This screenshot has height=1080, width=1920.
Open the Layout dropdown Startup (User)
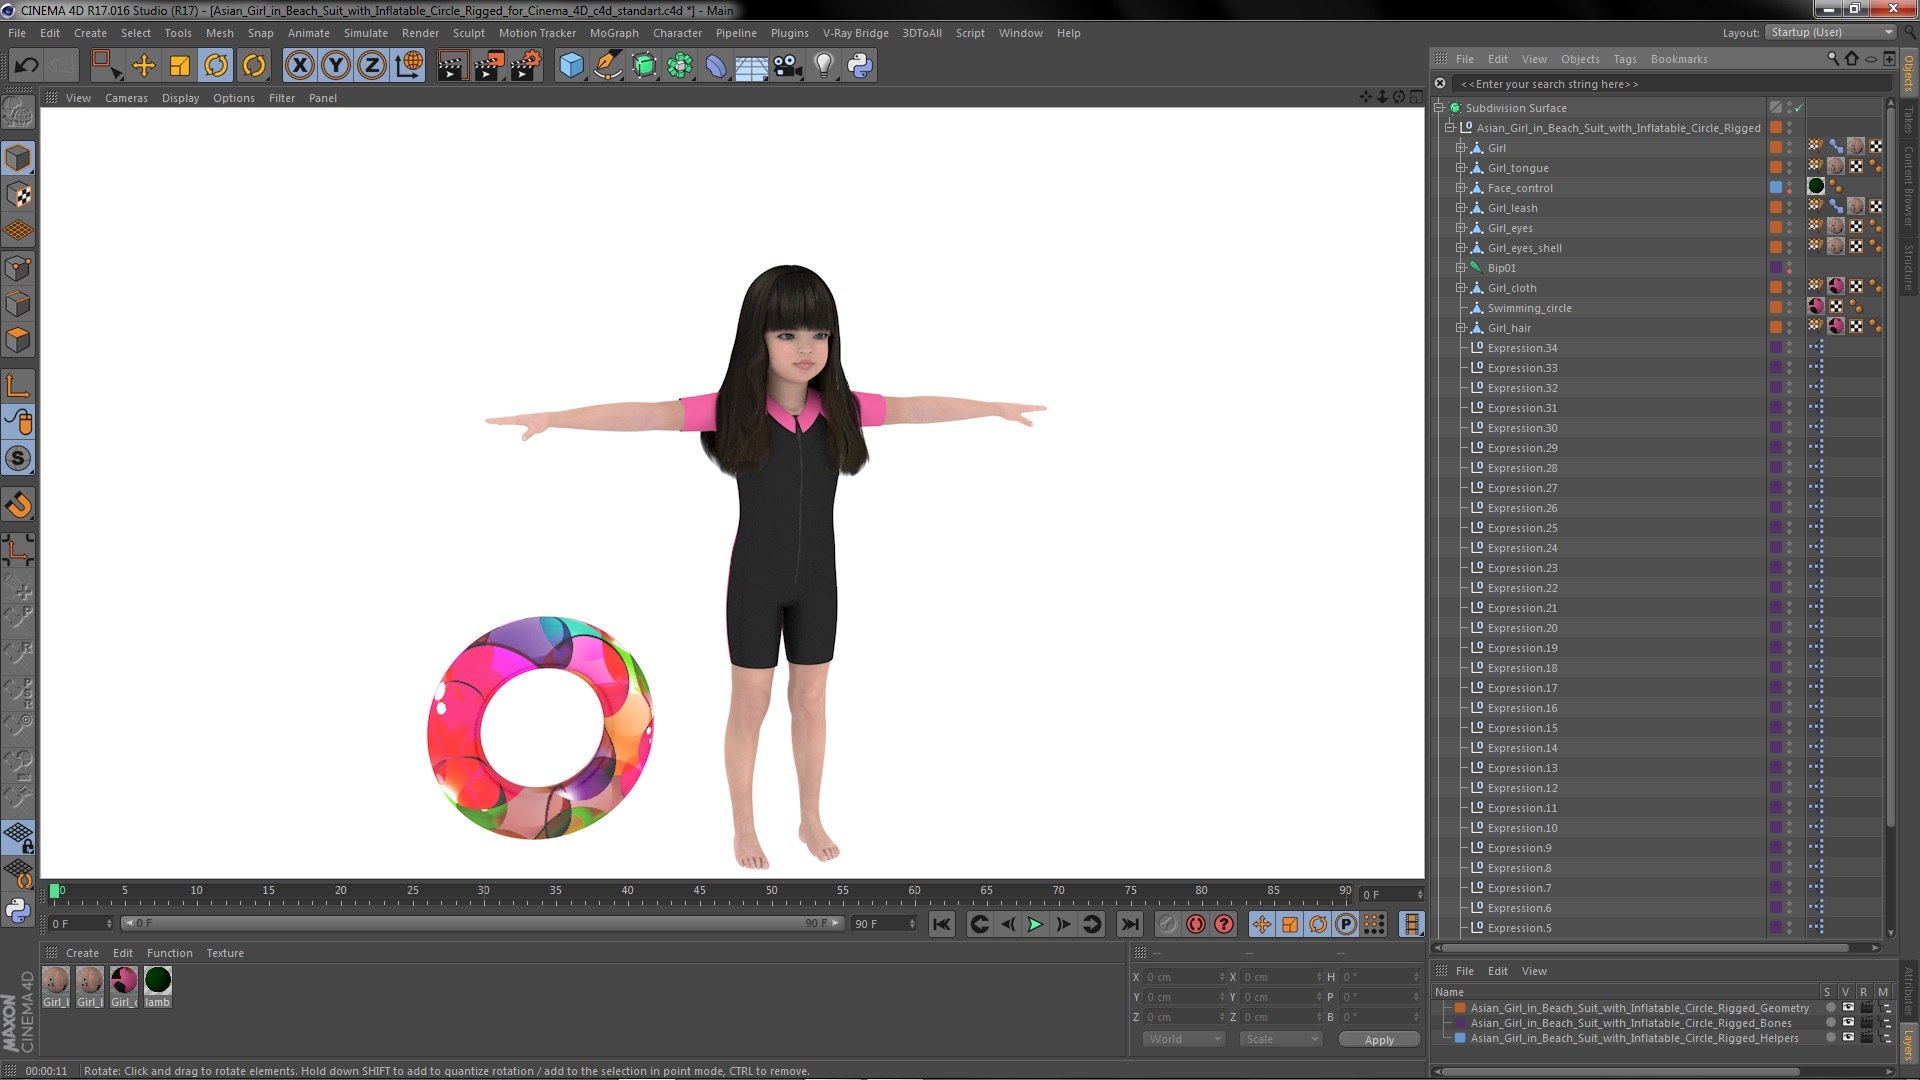pyautogui.click(x=1830, y=32)
